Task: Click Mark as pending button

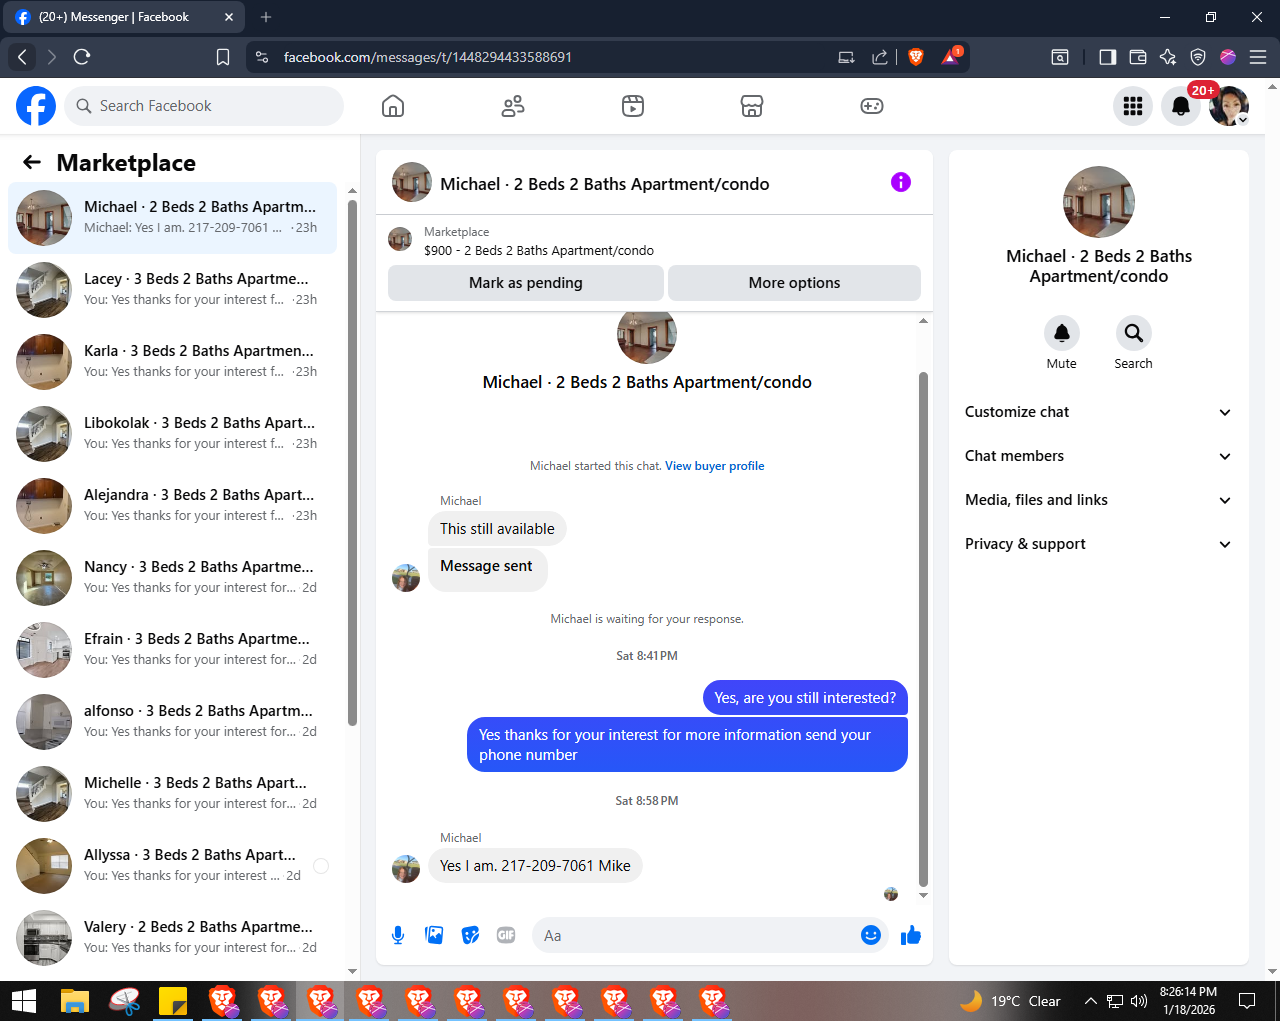Action: point(526,283)
